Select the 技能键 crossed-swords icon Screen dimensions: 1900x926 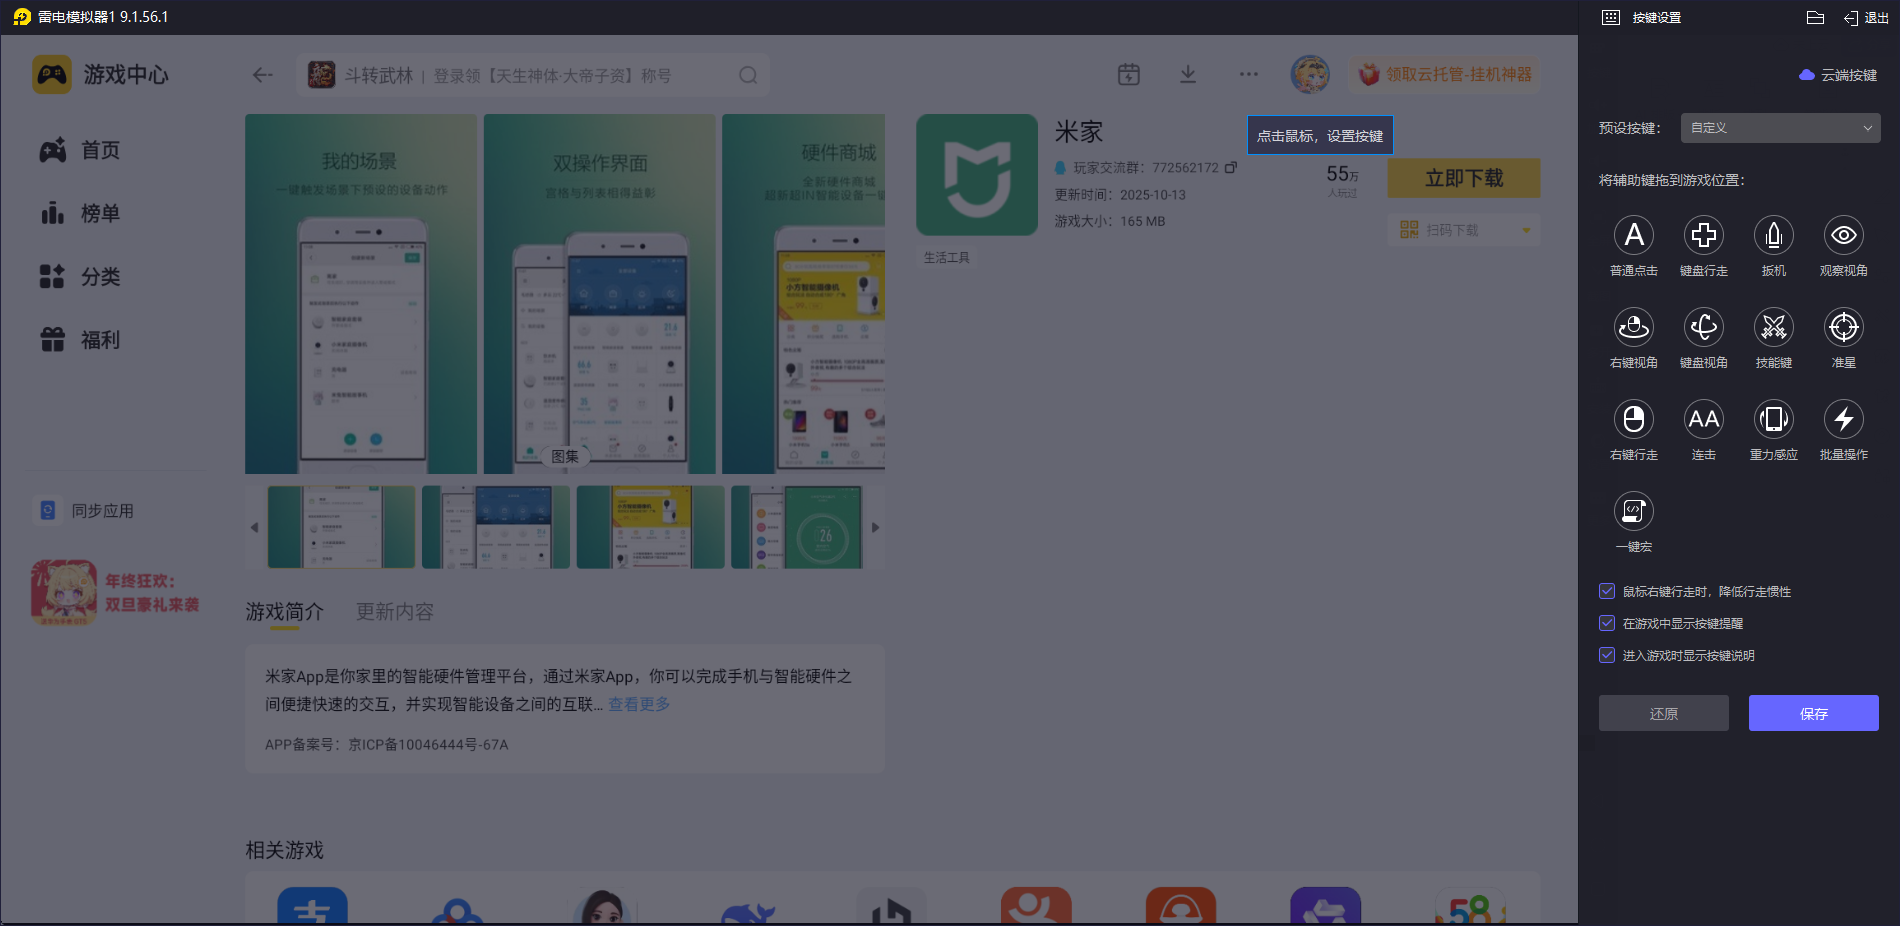click(1774, 328)
